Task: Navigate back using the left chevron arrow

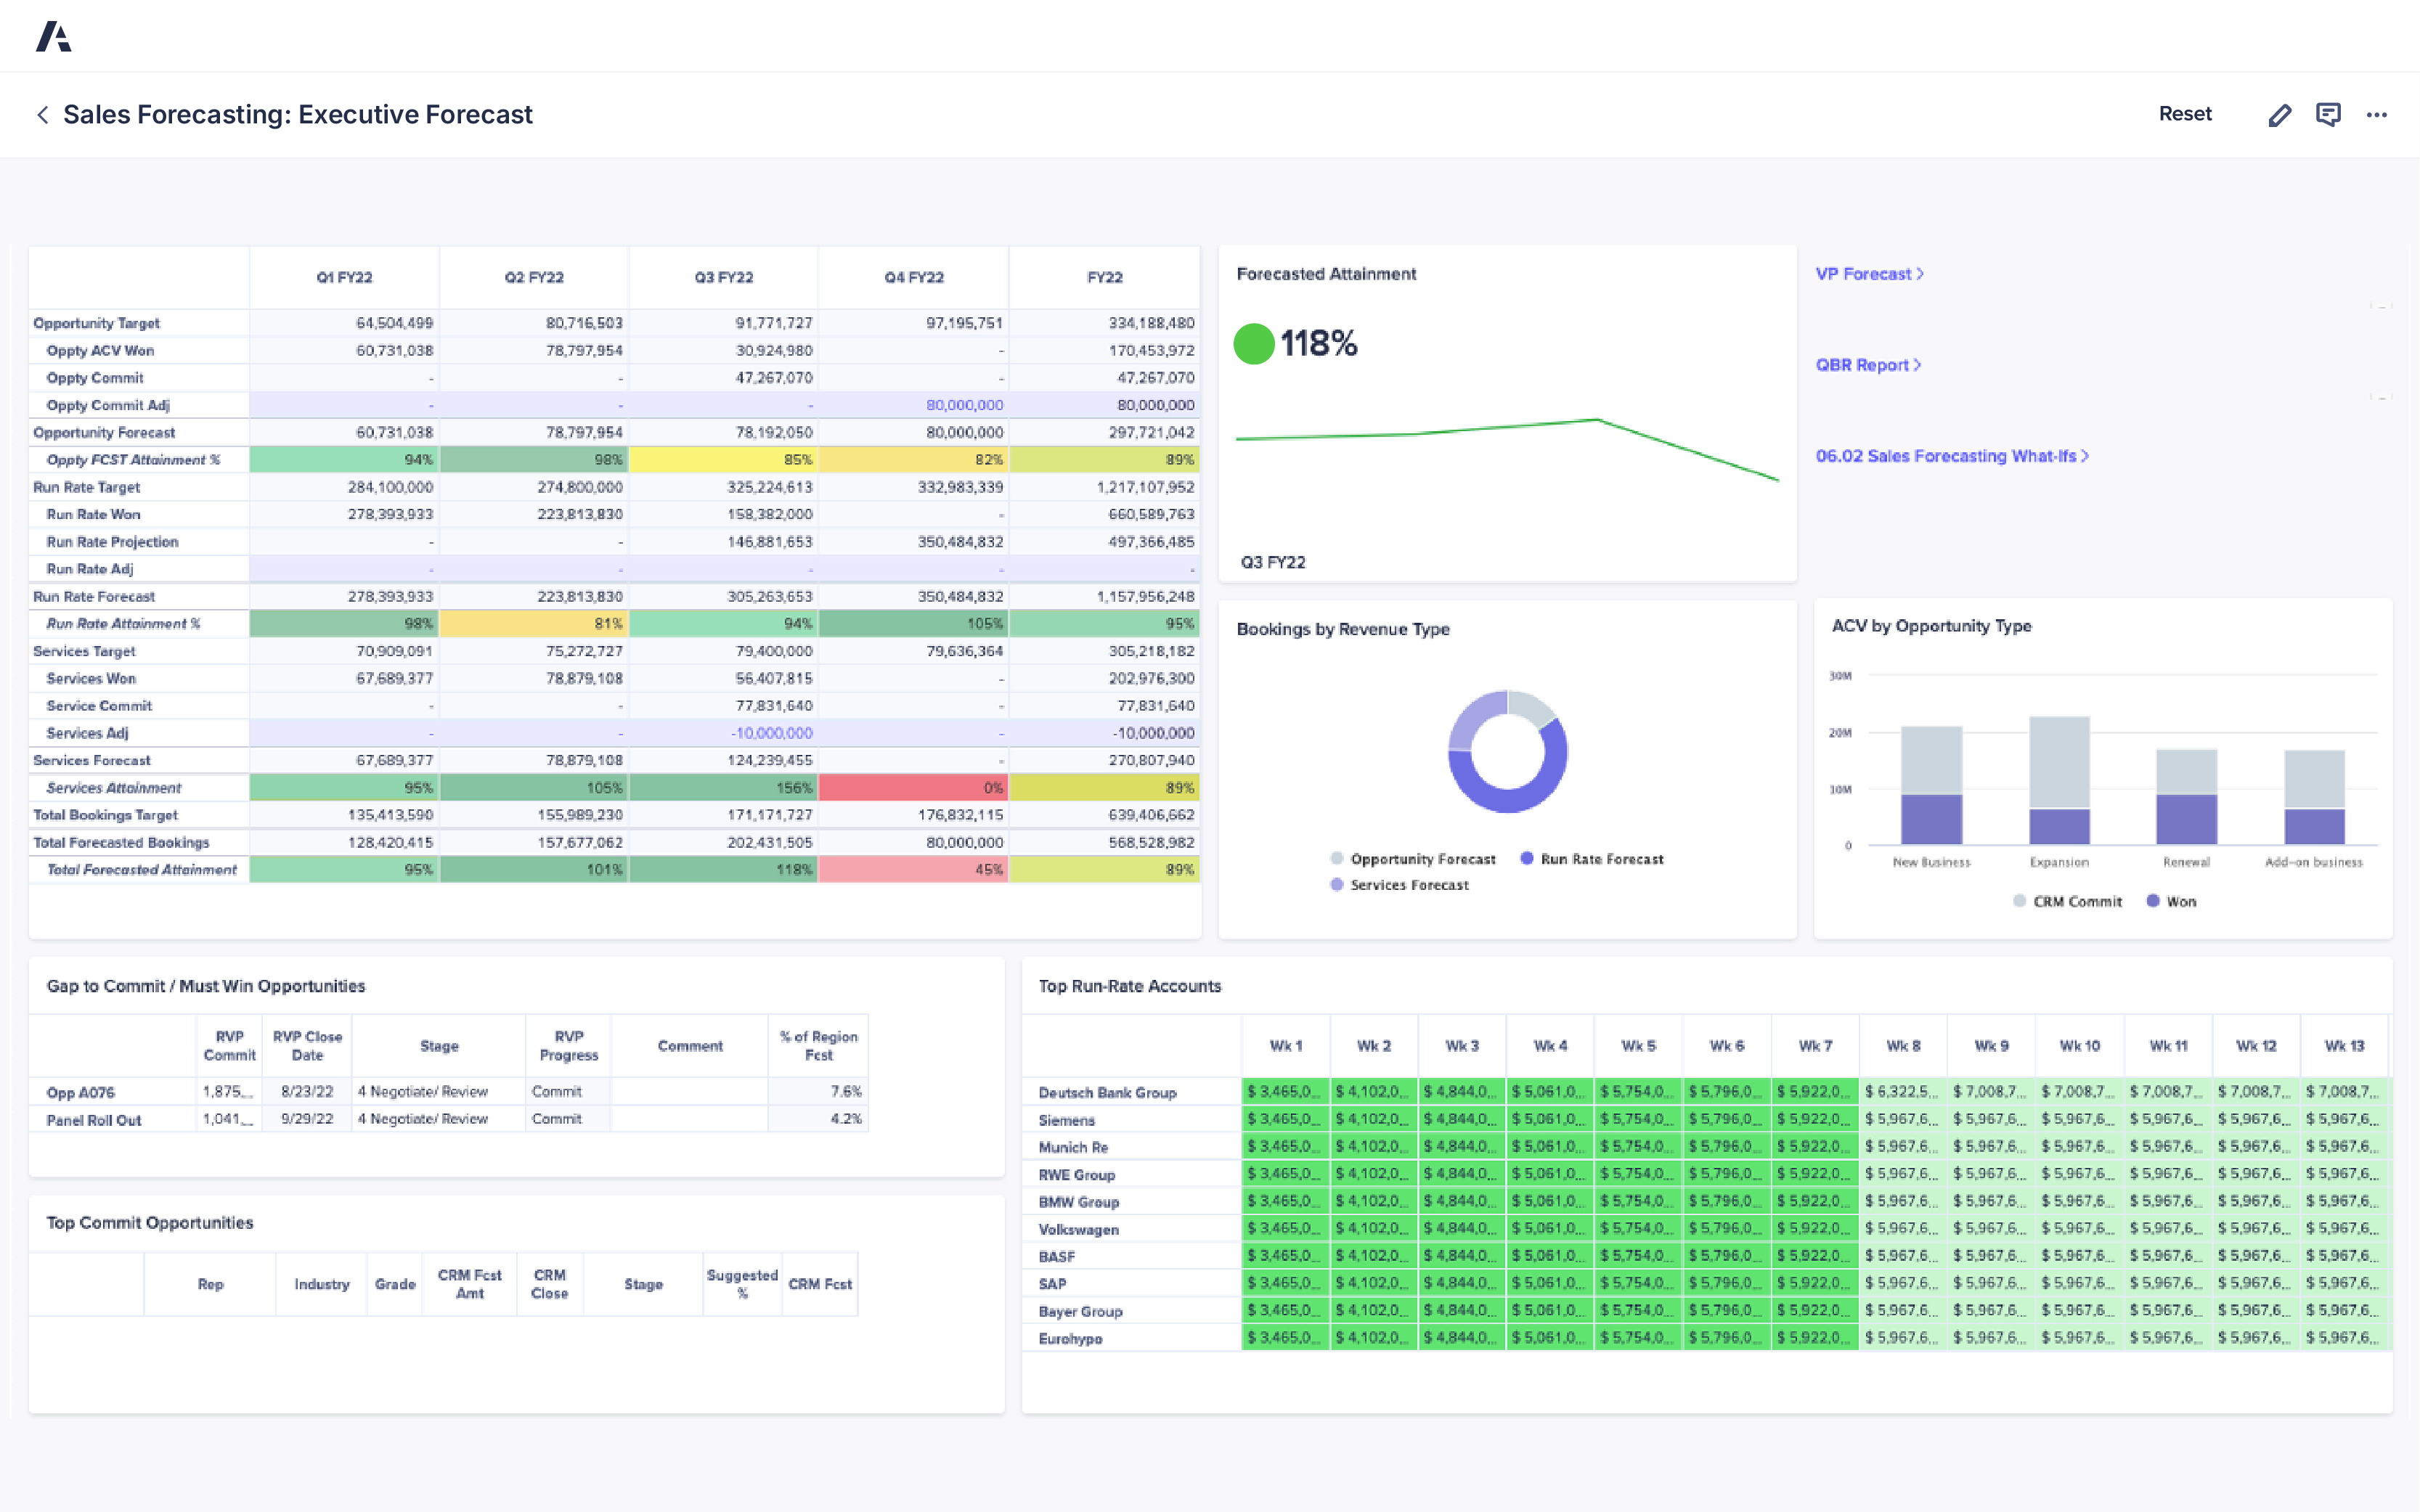Action: [x=42, y=114]
